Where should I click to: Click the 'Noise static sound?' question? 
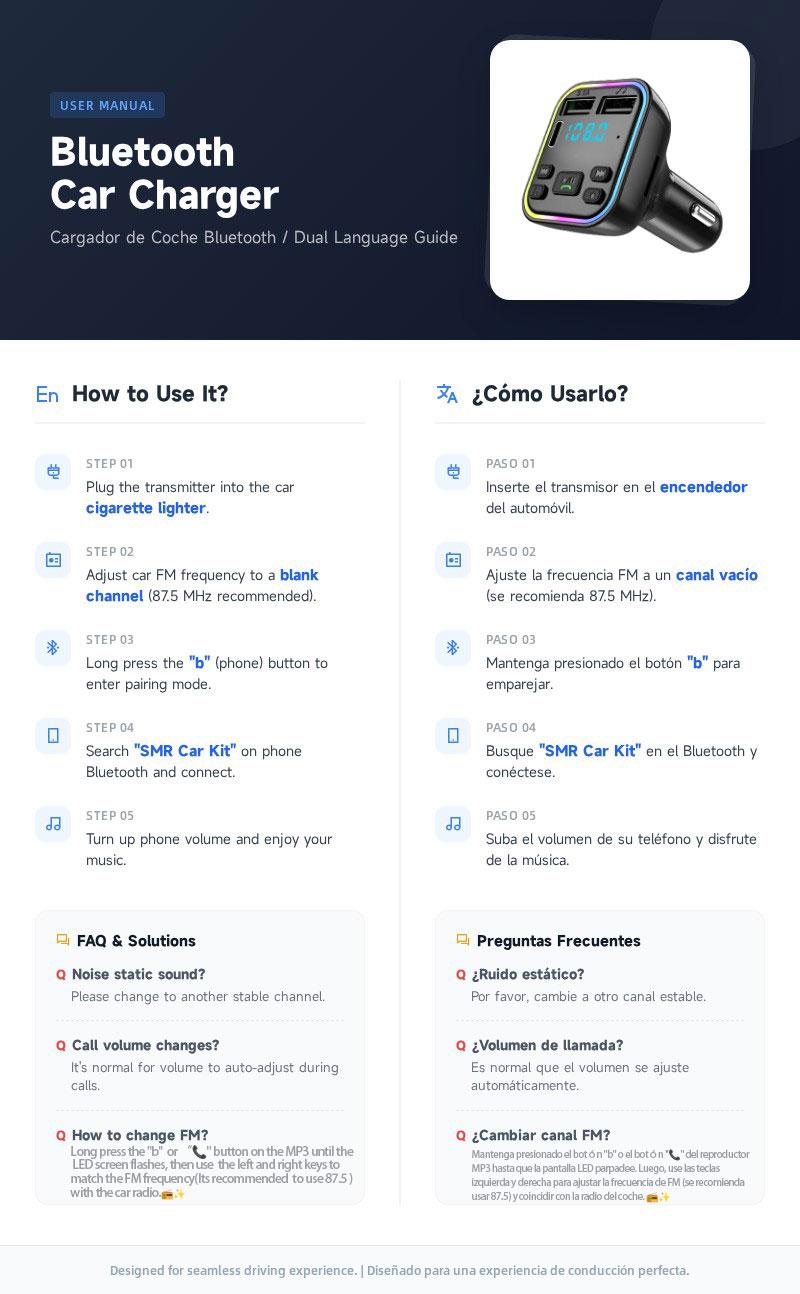[138, 974]
